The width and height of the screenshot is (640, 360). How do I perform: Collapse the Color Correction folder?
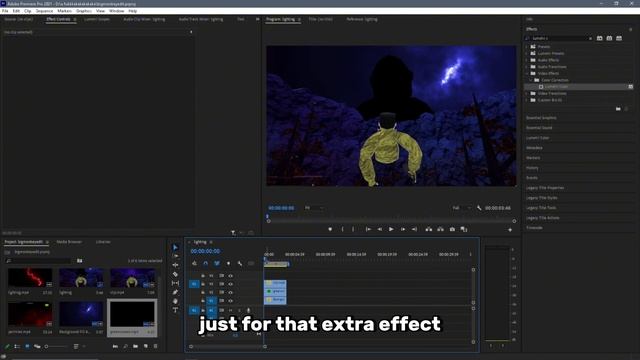tap(531, 80)
